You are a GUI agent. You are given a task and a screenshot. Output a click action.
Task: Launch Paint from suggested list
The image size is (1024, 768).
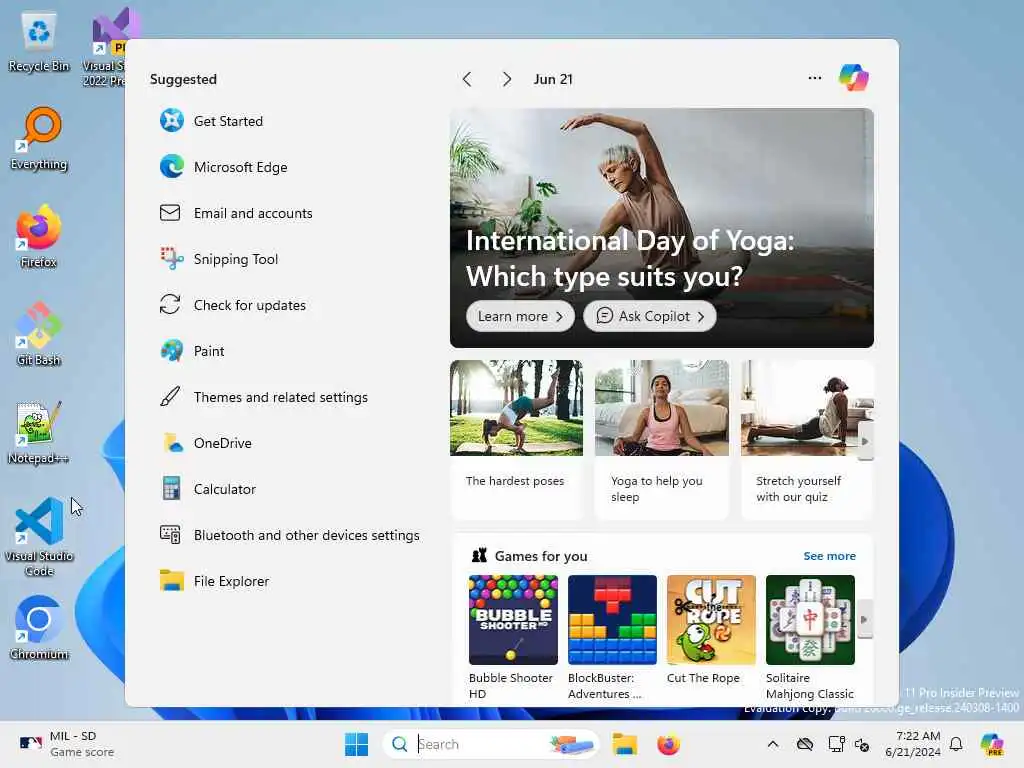192,351
